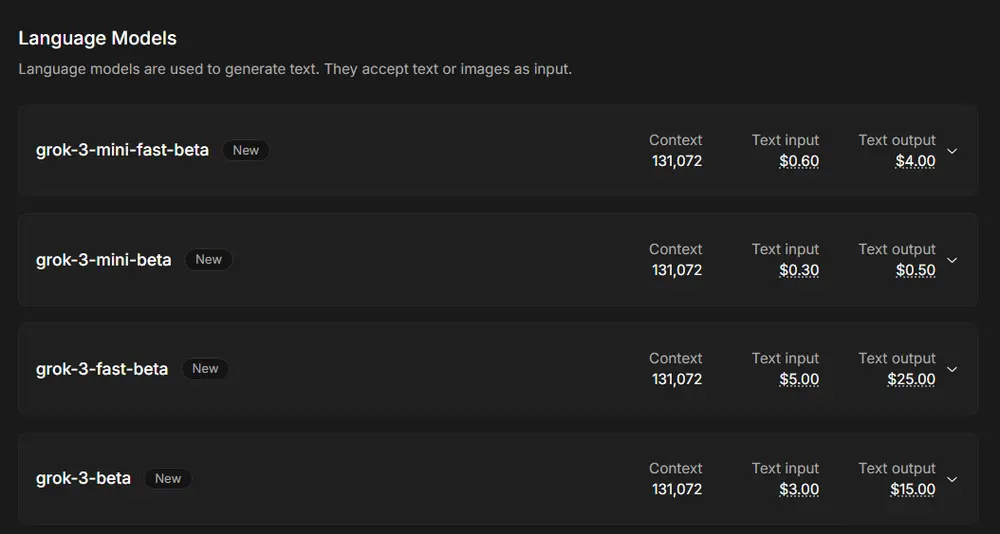Image resolution: width=1000 pixels, height=534 pixels.
Task: Click New badge beside grok-3-beta
Action: click(x=168, y=478)
